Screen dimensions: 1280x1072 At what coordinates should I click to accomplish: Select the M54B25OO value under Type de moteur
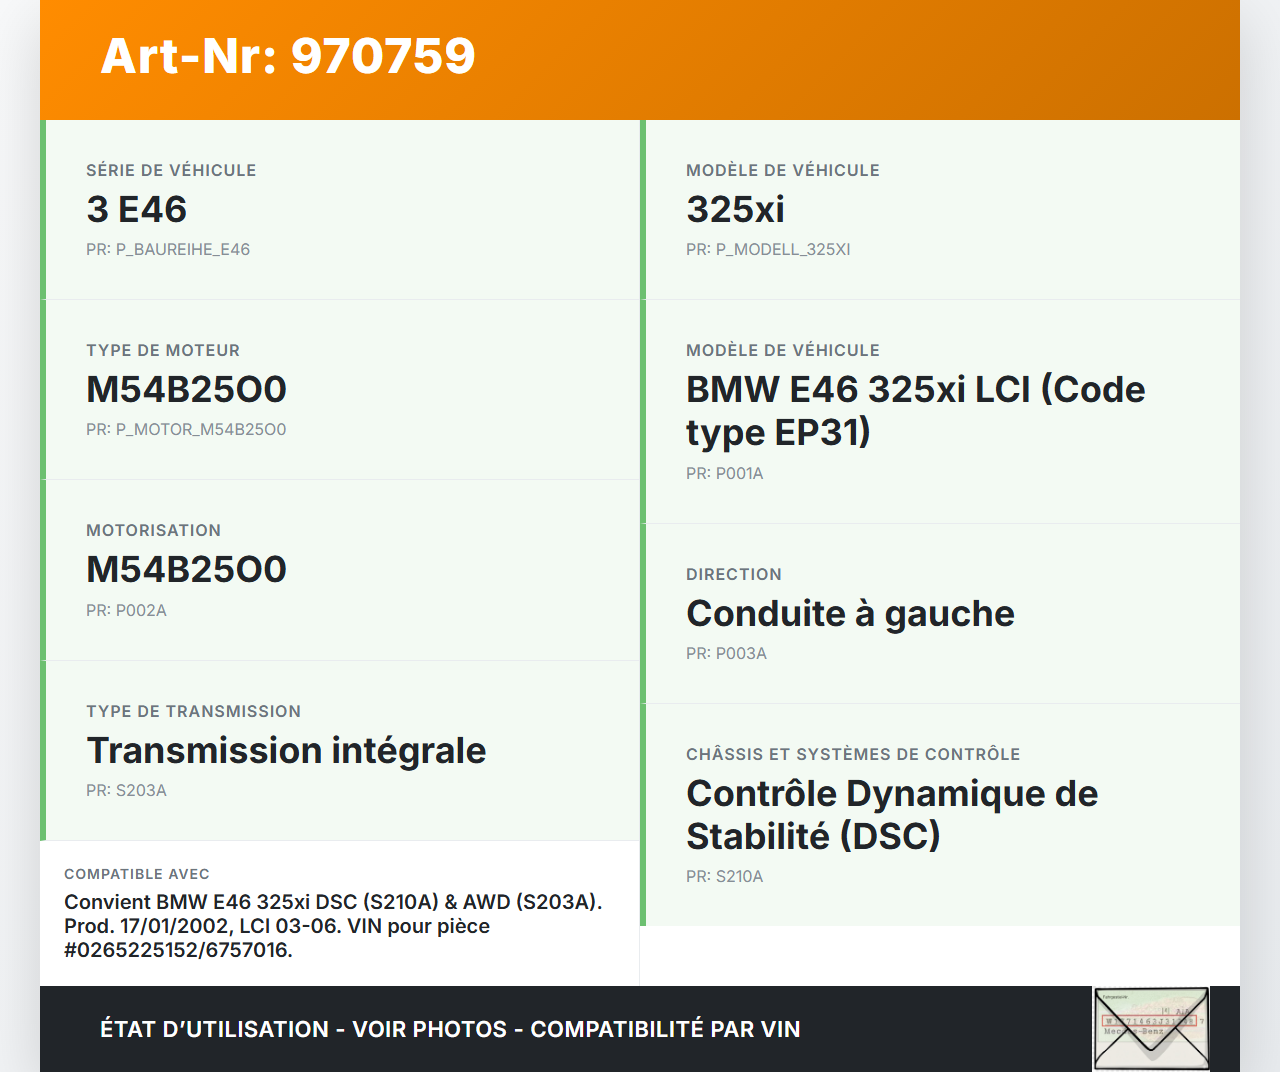(x=186, y=390)
